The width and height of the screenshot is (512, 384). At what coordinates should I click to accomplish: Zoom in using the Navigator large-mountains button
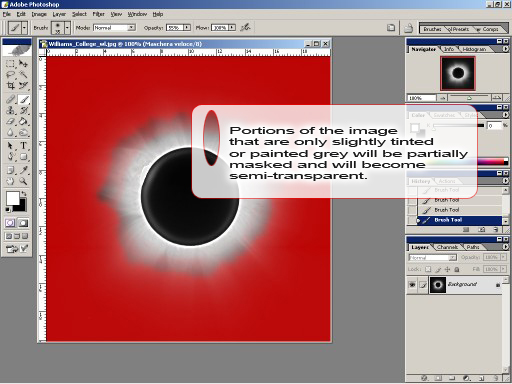[497, 98]
